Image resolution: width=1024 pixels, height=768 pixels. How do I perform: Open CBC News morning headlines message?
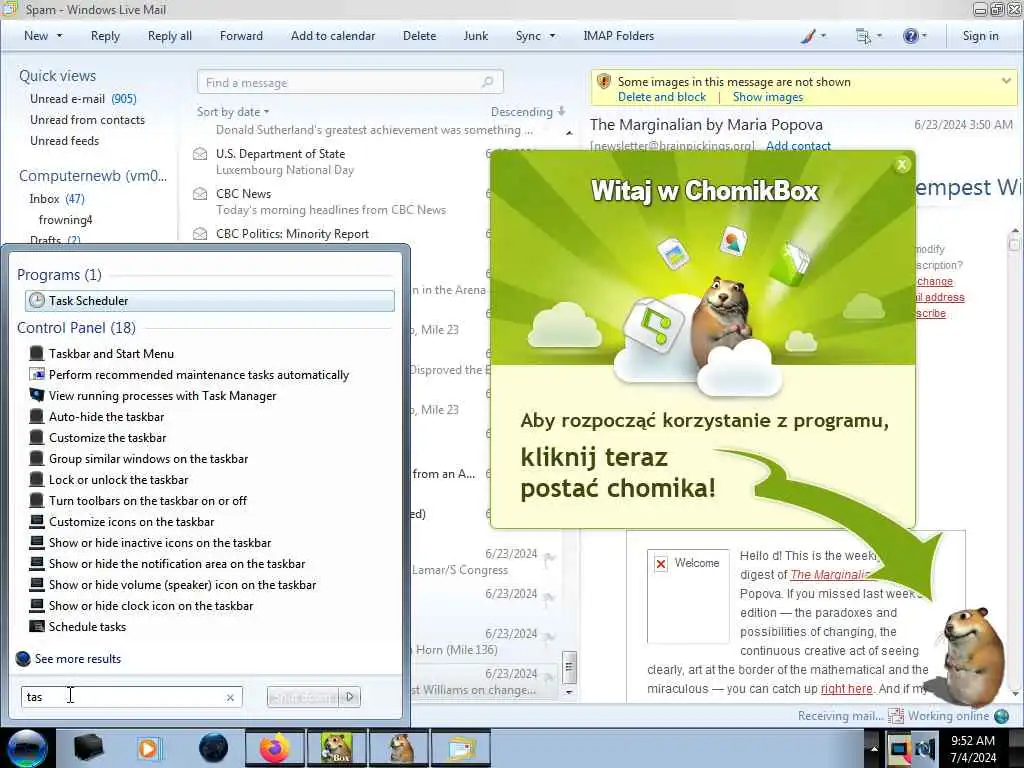click(340, 202)
